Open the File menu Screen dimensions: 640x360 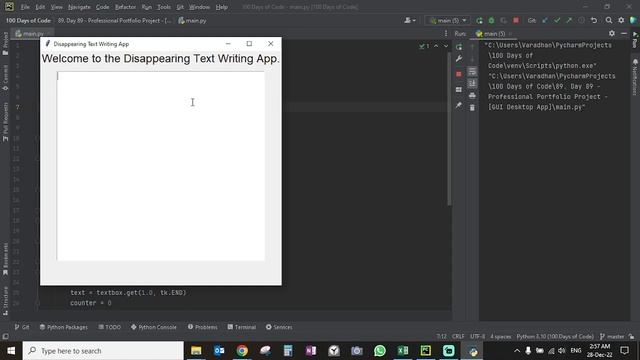[x=25, y=7]
